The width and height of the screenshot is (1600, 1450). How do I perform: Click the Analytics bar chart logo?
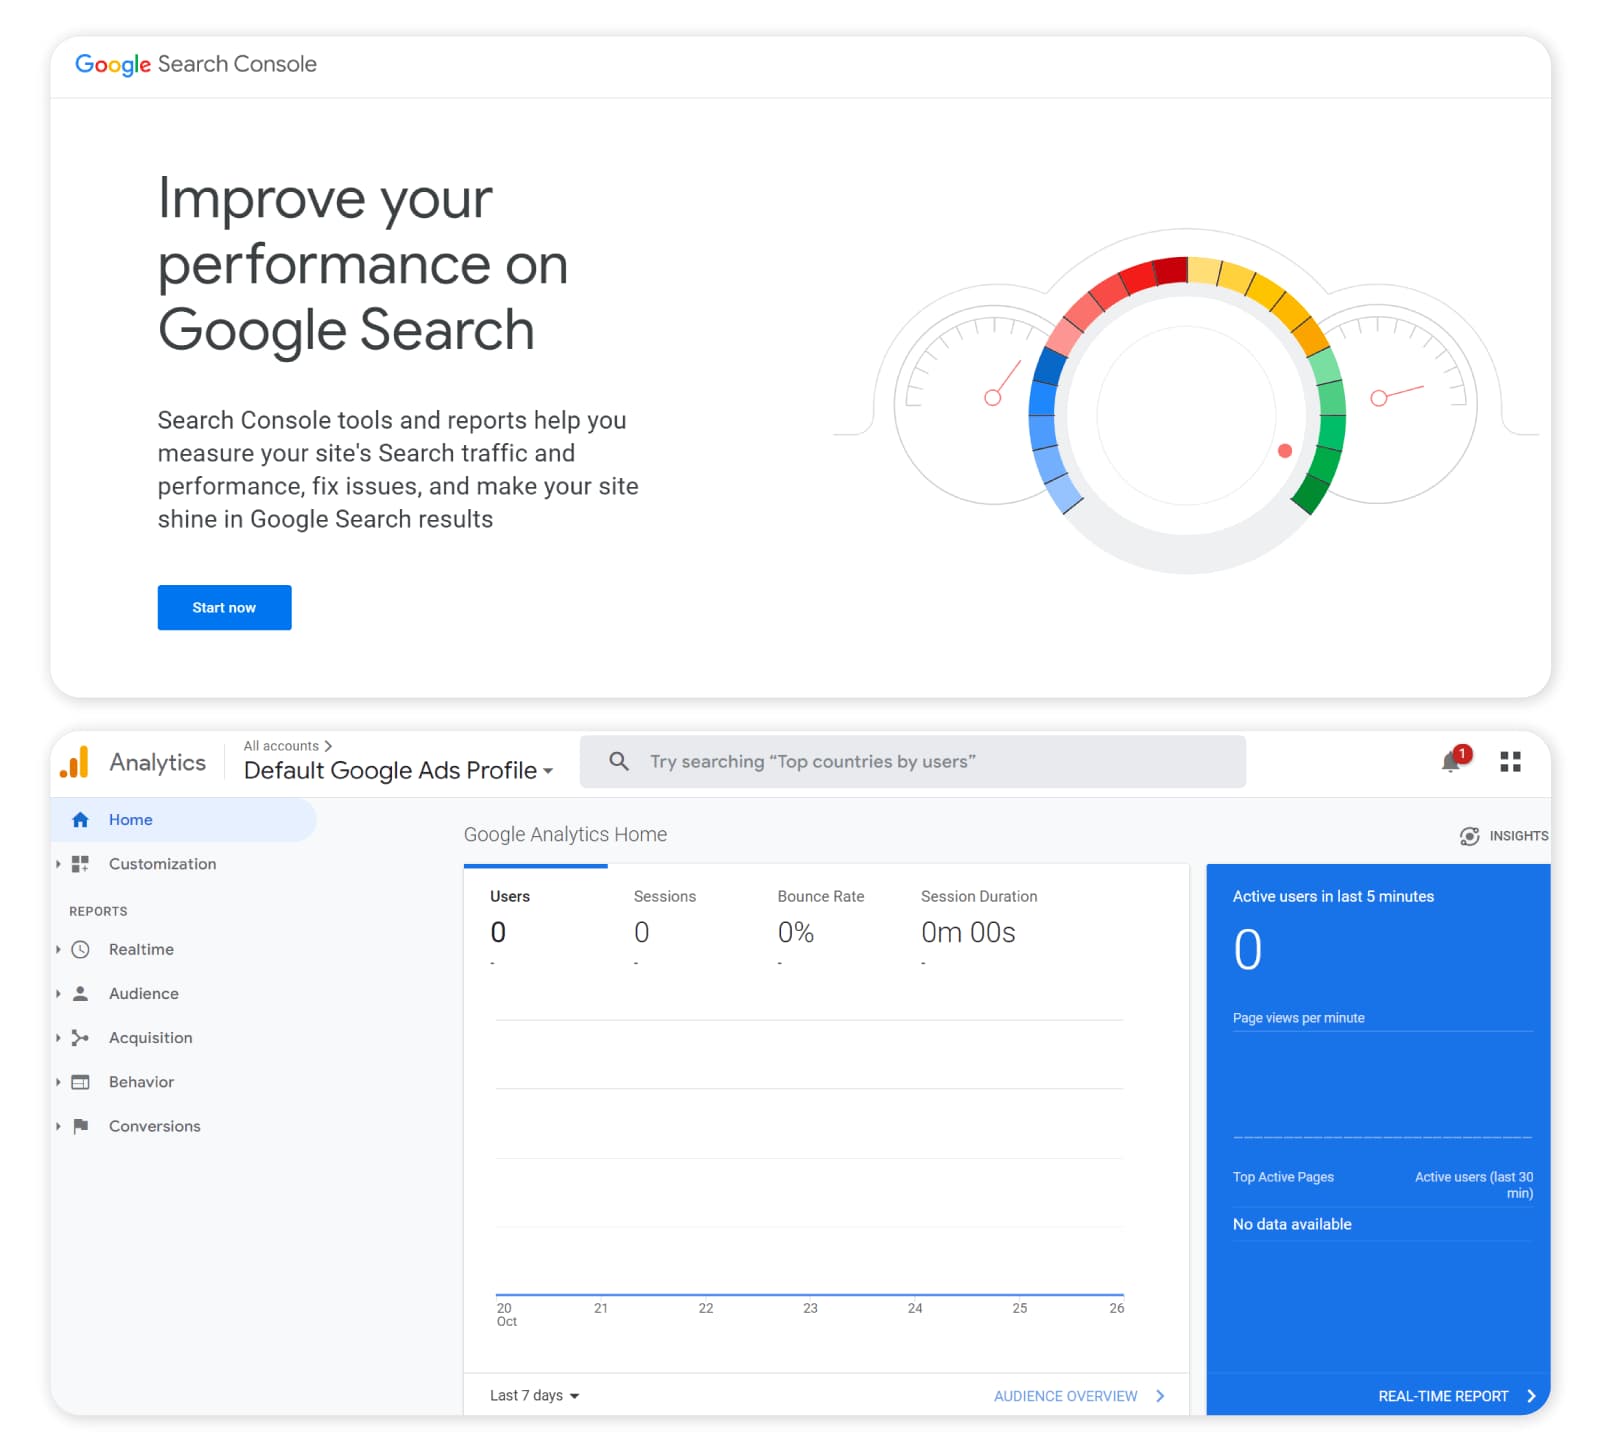point(75,762)
